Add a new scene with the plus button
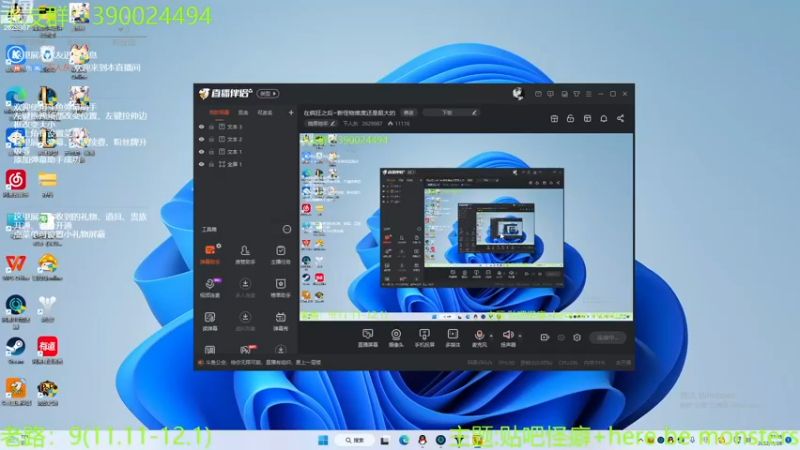The height and width of the screenshot is (450, 800). (x=291, y=112)
